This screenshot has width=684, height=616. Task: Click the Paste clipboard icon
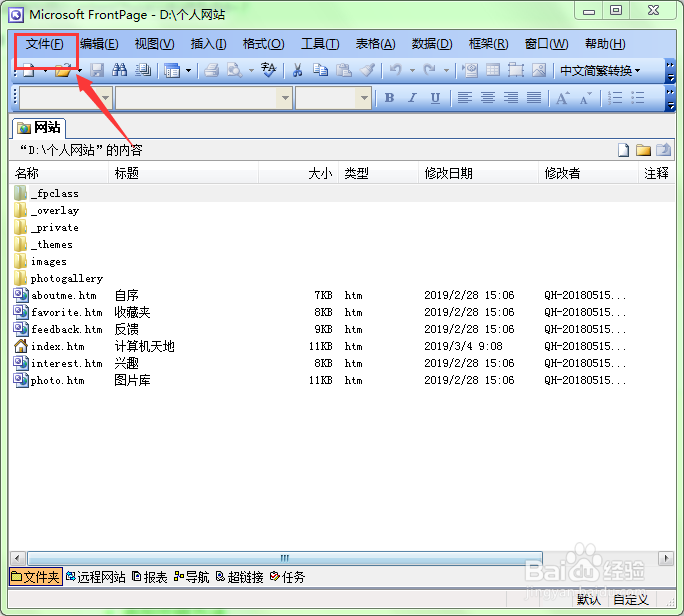point(344,70)
